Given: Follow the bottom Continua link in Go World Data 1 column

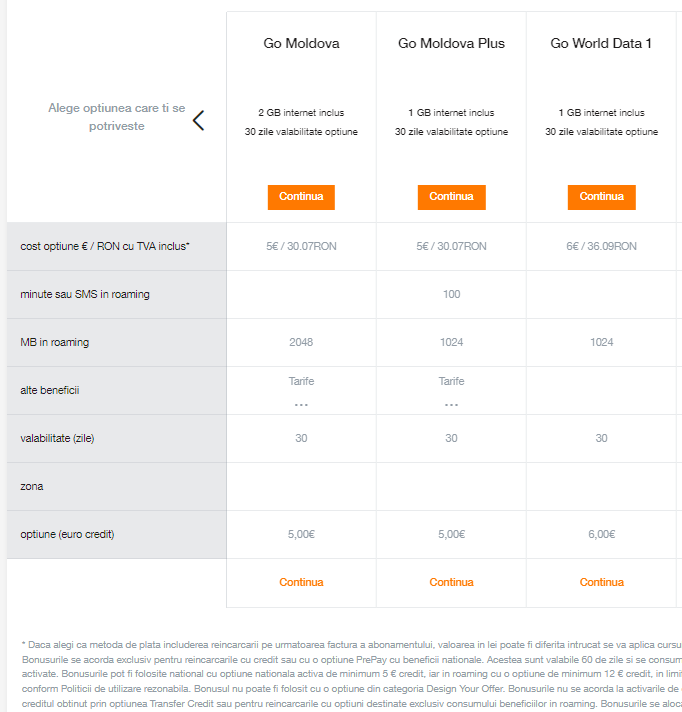Looking at the screenshot, I should coord(601,582).
